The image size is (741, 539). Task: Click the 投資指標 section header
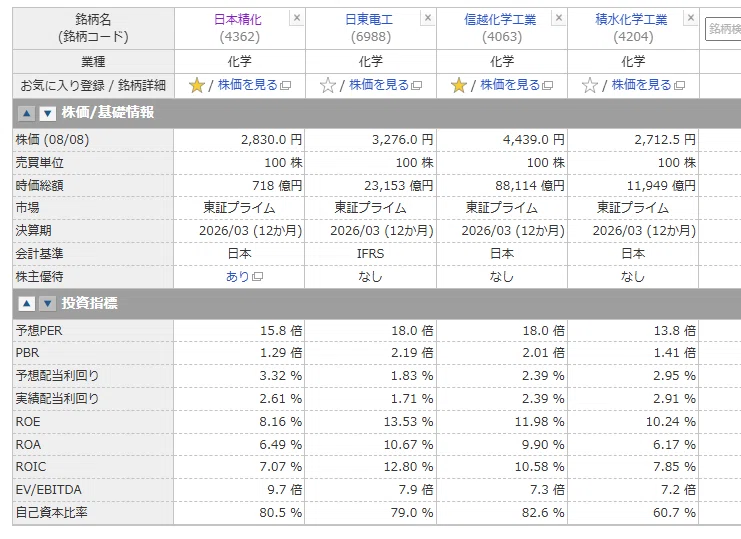(90, 303)
